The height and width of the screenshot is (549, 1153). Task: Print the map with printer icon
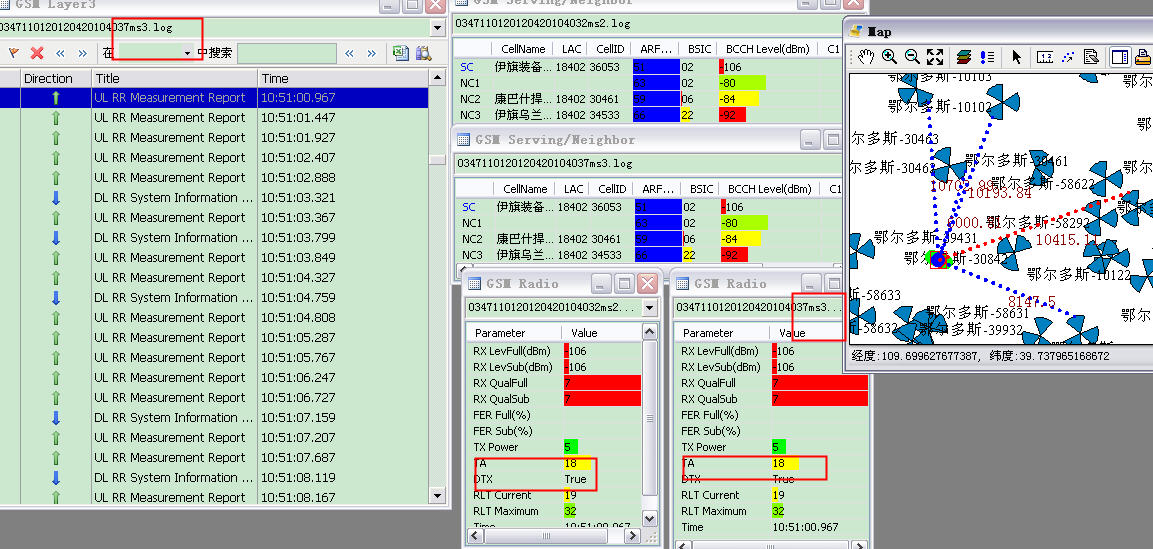click(1143, 57)
